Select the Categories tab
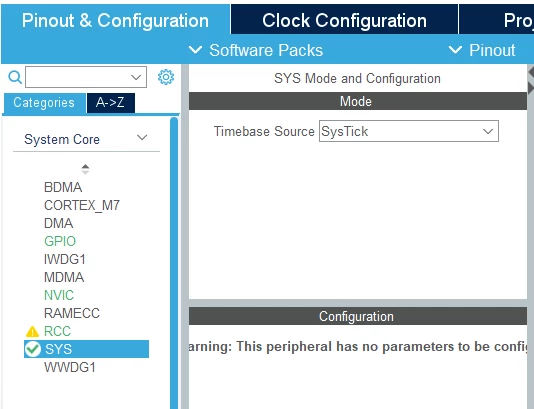This screenshot has height=409, width=534. coord(44,103)
